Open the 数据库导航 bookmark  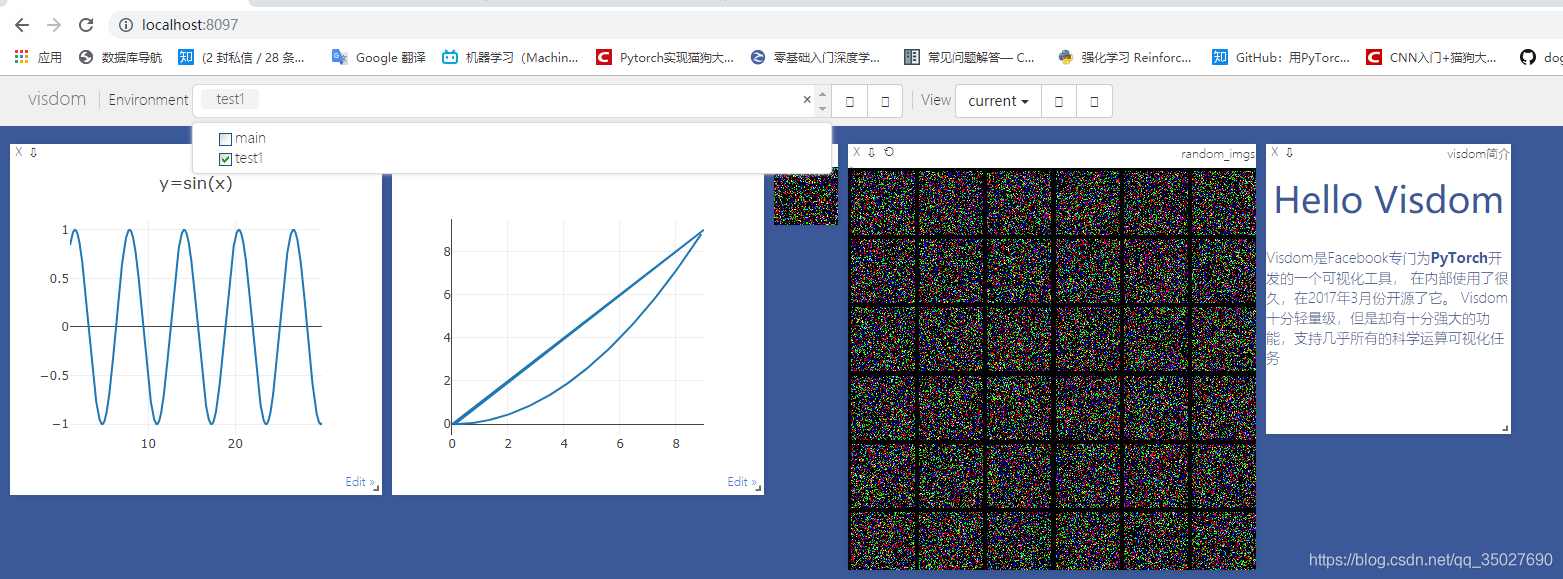coord(121,58)
